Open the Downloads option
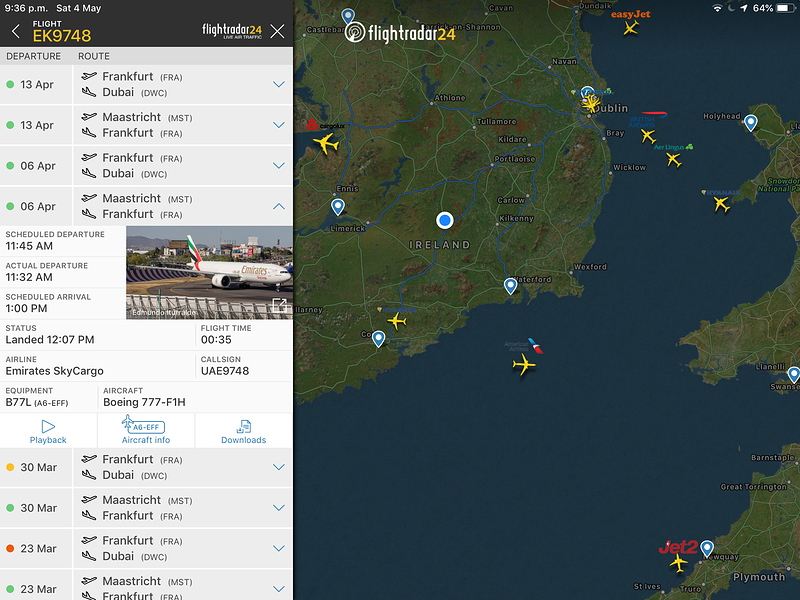 (x=244, y=431)
